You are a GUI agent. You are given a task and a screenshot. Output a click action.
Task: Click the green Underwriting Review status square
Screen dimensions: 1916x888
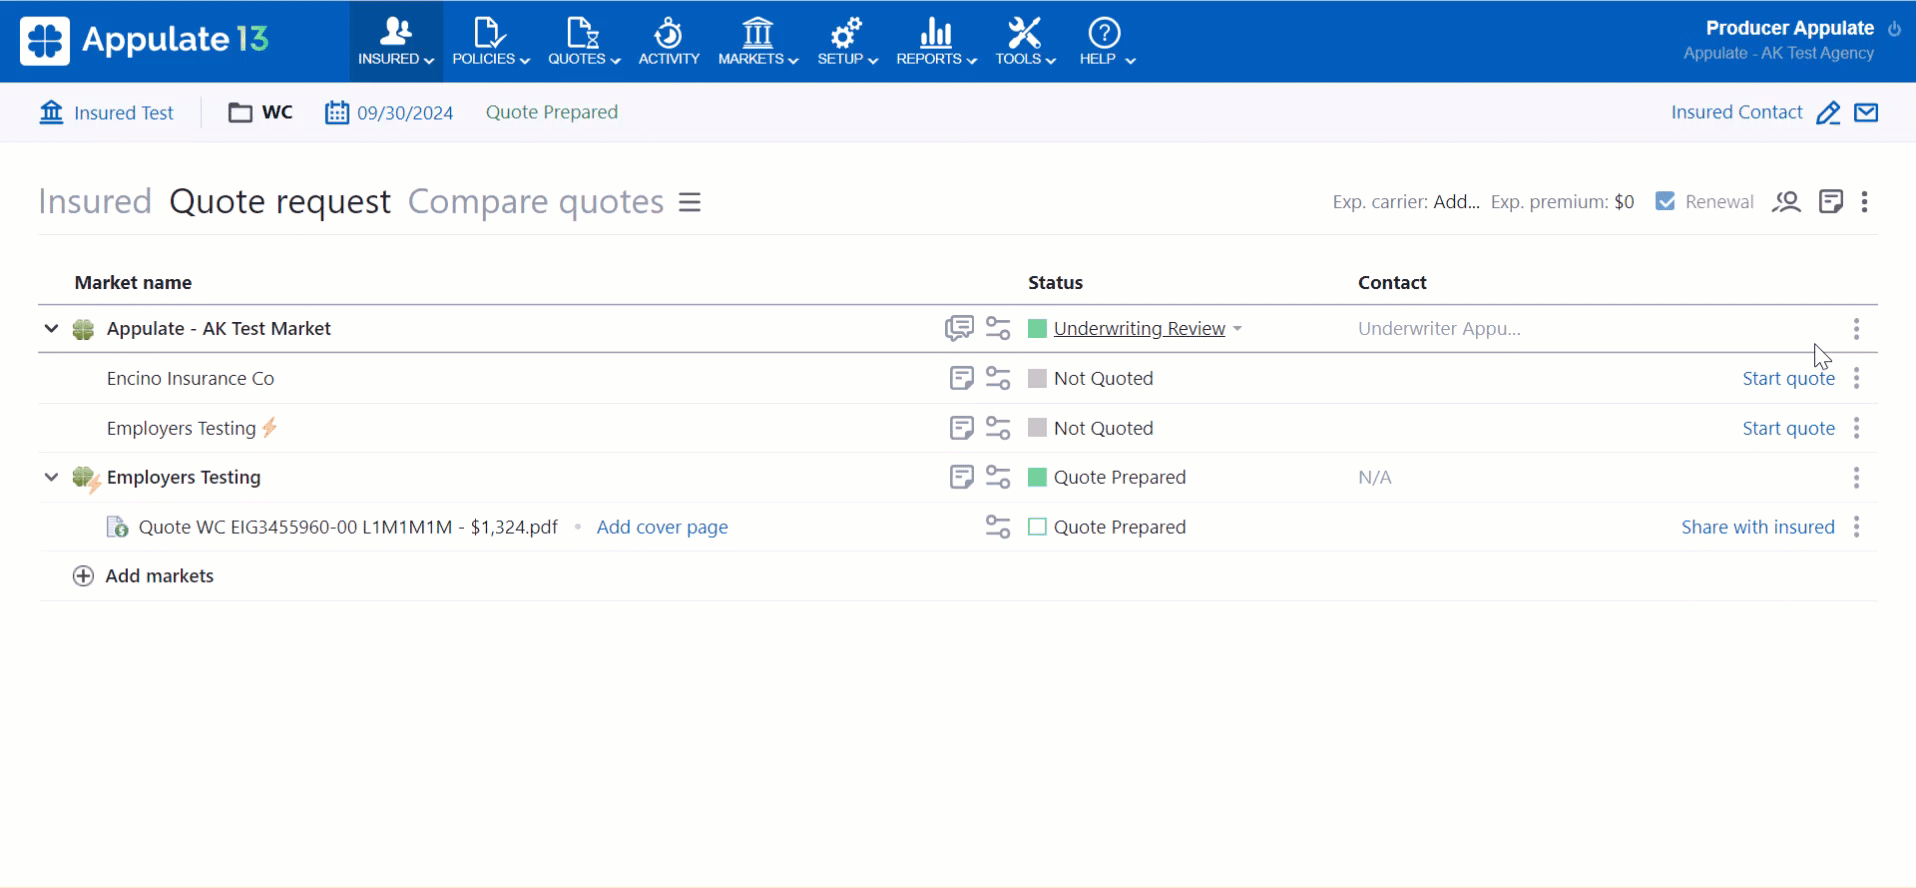(1037, 328)
